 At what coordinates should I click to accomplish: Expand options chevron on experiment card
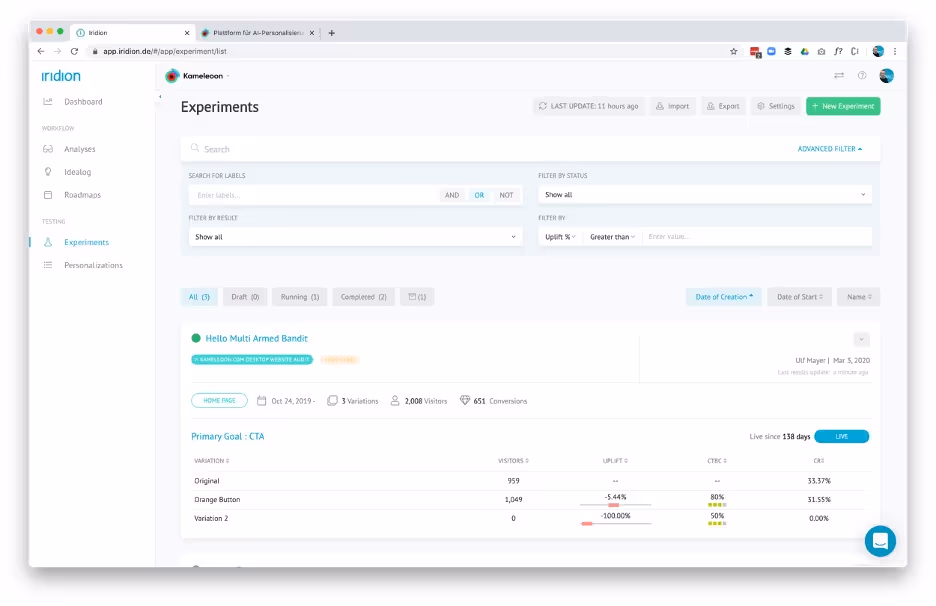click(861, 339)
